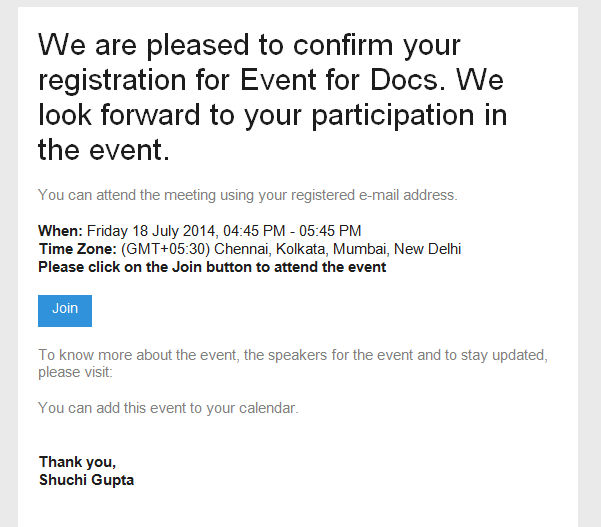Click the blue Join button
Image resolution: width=601 pixels, height=527 pixels.
[65, 311]
